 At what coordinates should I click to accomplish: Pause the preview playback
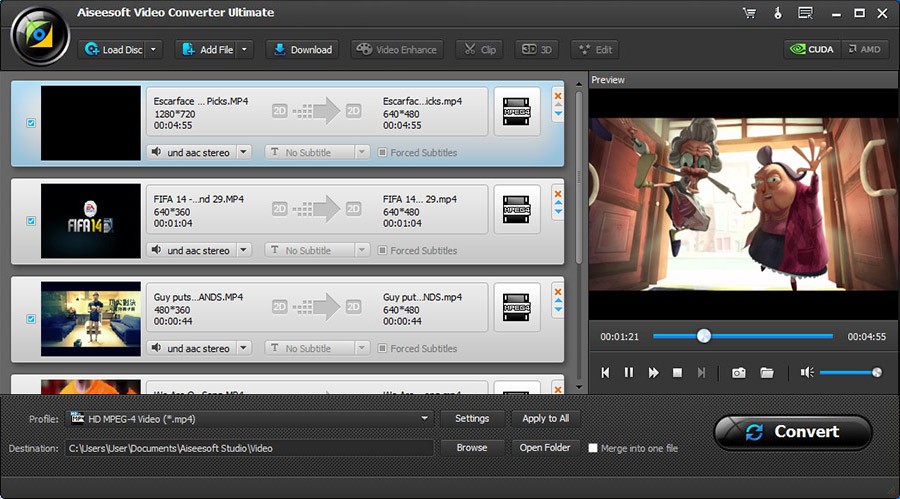coord(629,373)
